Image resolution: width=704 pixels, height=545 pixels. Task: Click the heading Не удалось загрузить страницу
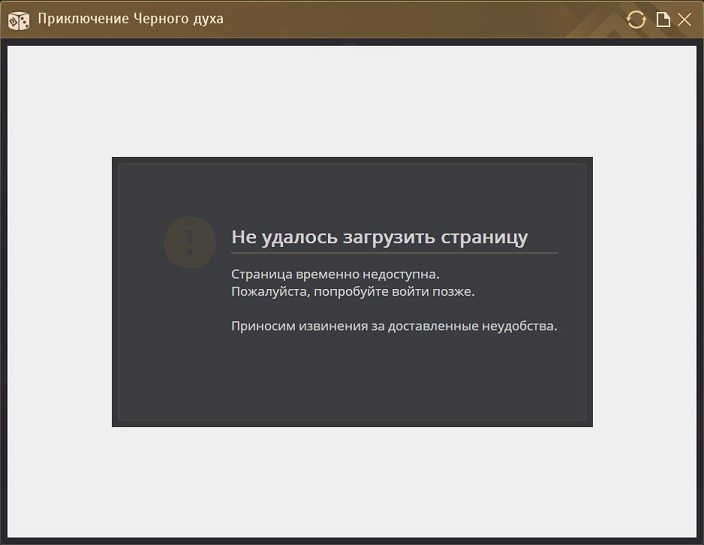(379, 237)
